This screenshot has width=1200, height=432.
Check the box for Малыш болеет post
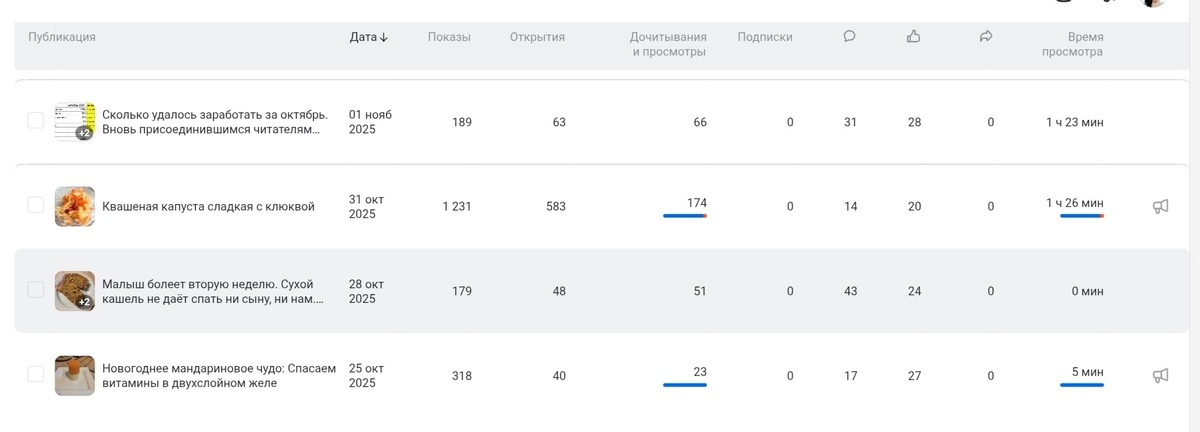click(x=36, y=290)
